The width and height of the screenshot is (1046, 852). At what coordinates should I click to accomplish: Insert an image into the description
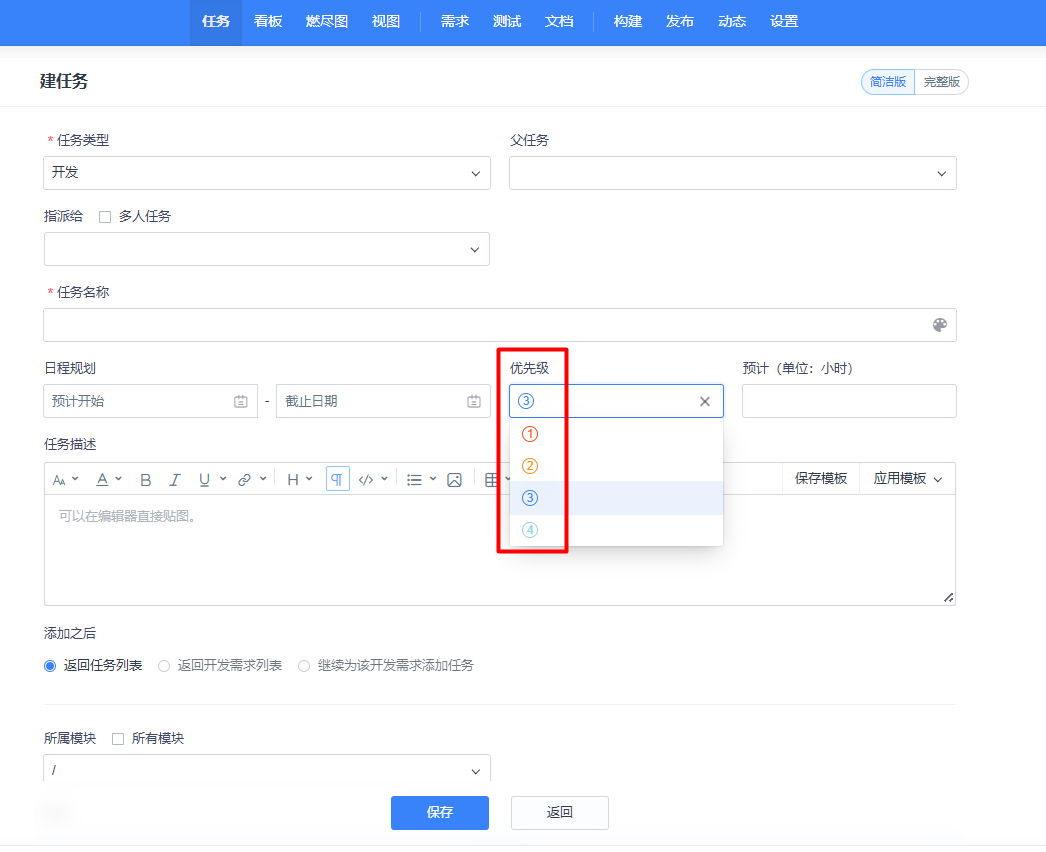[454, 480]
